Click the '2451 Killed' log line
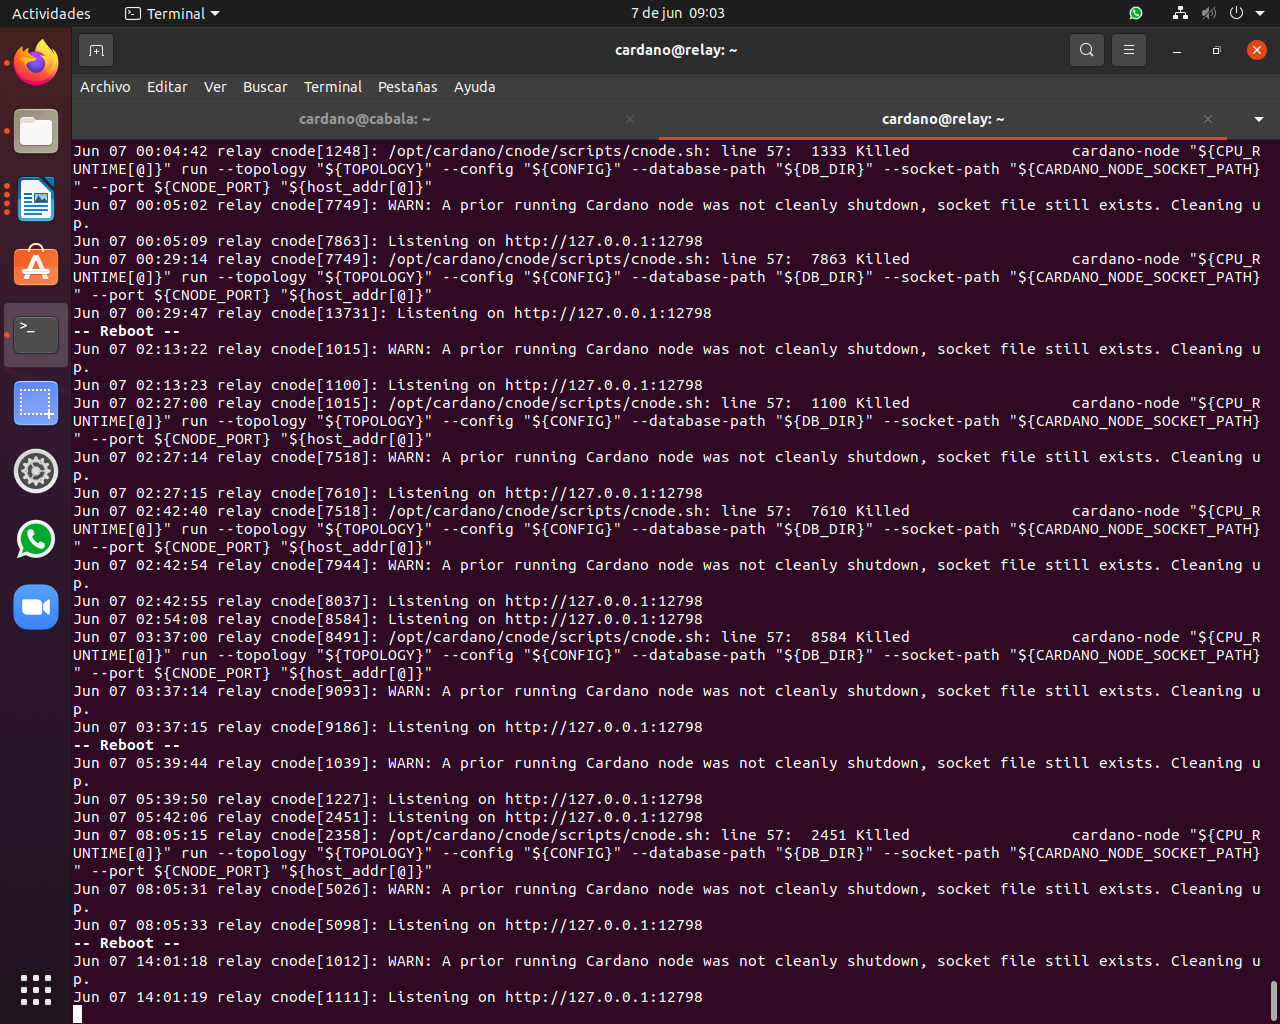Viewport: 1280px width, 1024px height. click(667, 853)
